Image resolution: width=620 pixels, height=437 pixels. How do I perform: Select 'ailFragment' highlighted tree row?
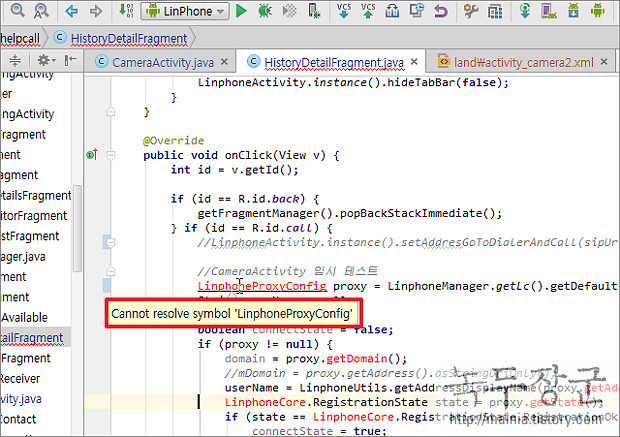(35, 337)
